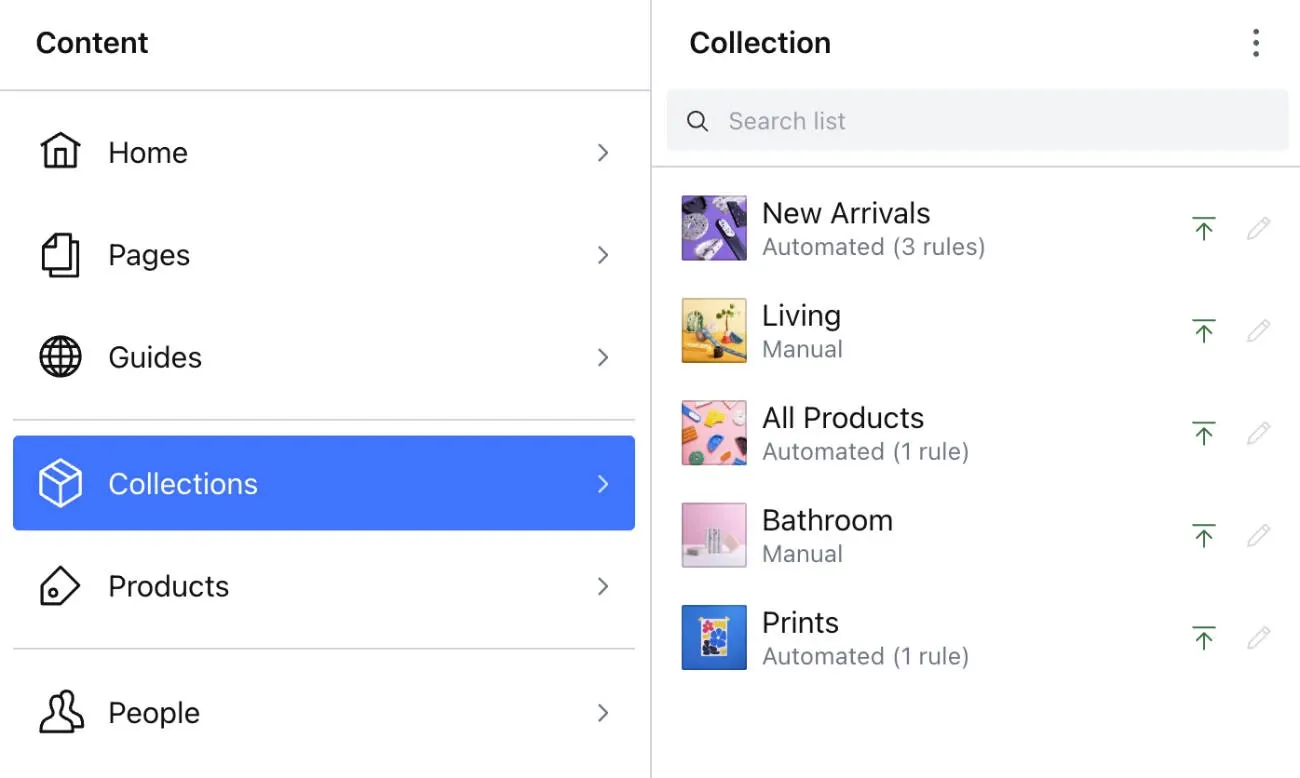The height and width of the screenshot is (778, 1300).
Task: Click the Pages icon
Action: pos(60,255)
